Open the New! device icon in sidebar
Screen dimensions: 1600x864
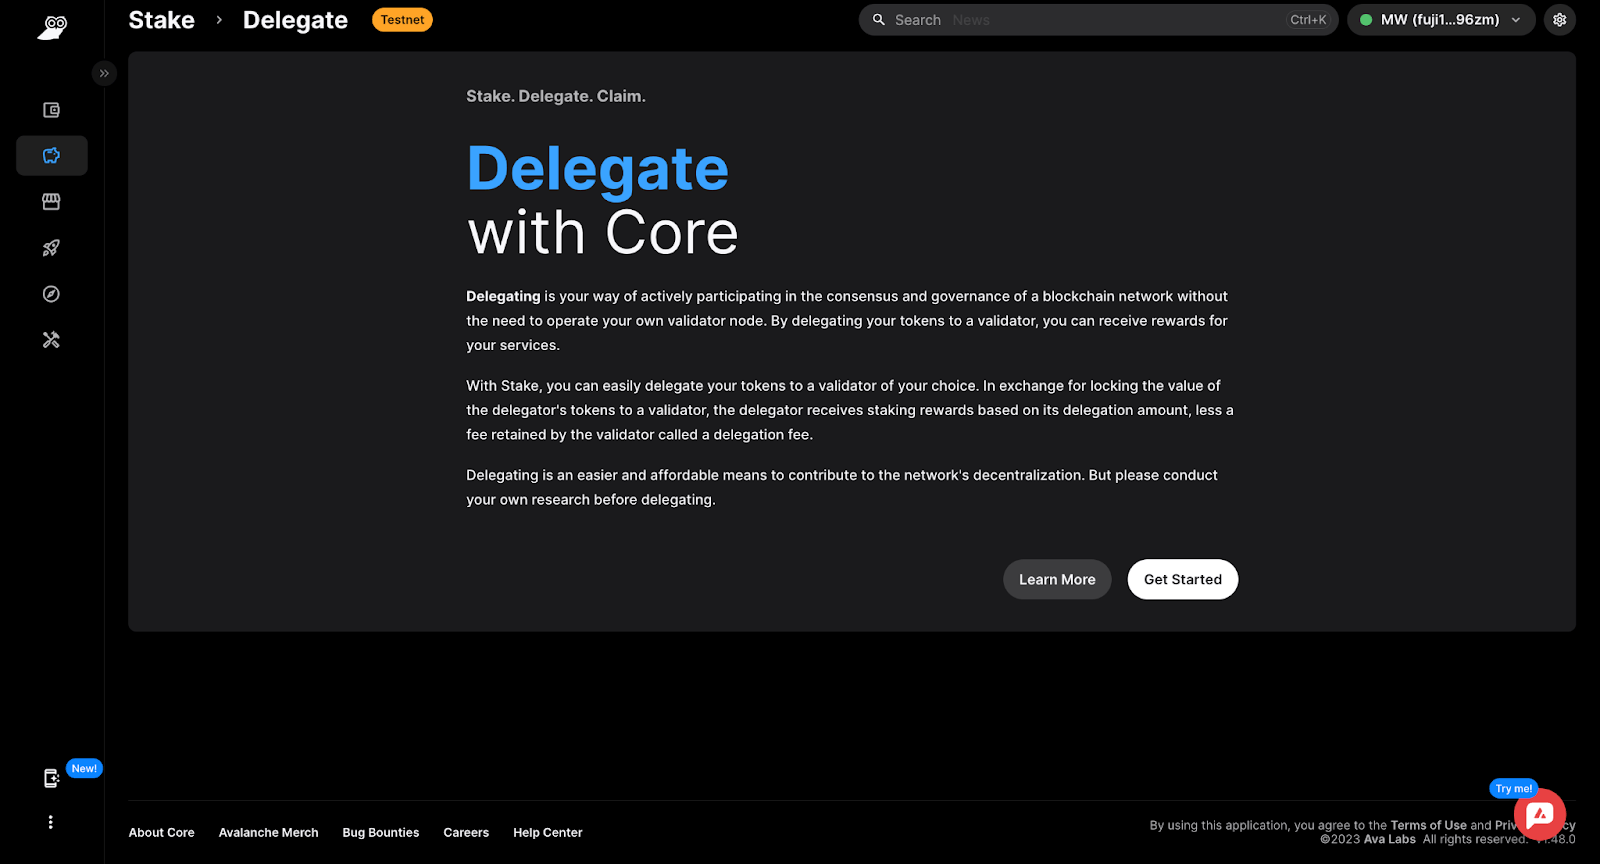point(52,778)
